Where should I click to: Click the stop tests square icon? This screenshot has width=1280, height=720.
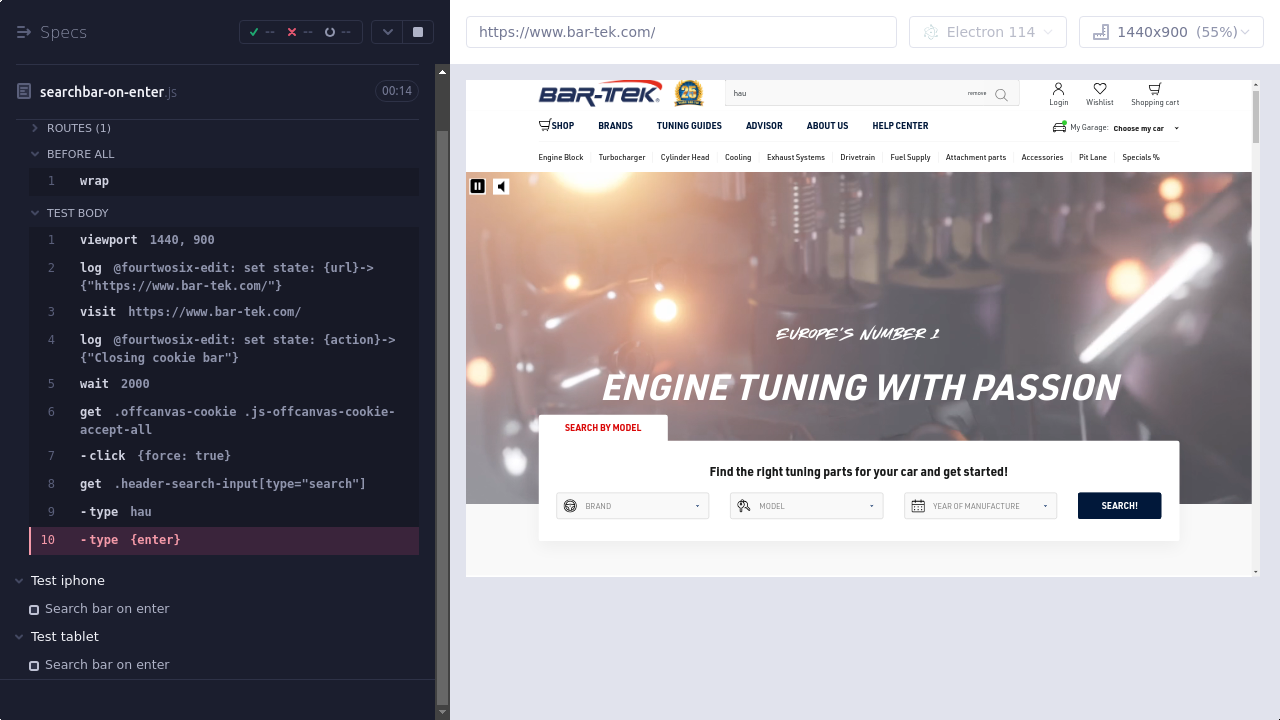pos(417,32)
